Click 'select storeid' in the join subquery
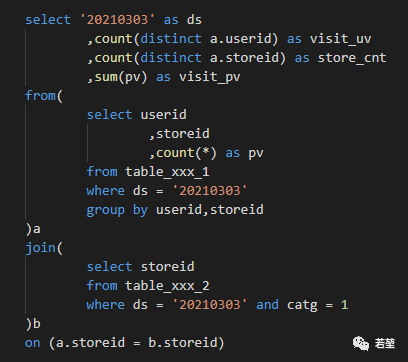Screen dimensions: 408x362 pyautogui.click(x=140, y=267)
